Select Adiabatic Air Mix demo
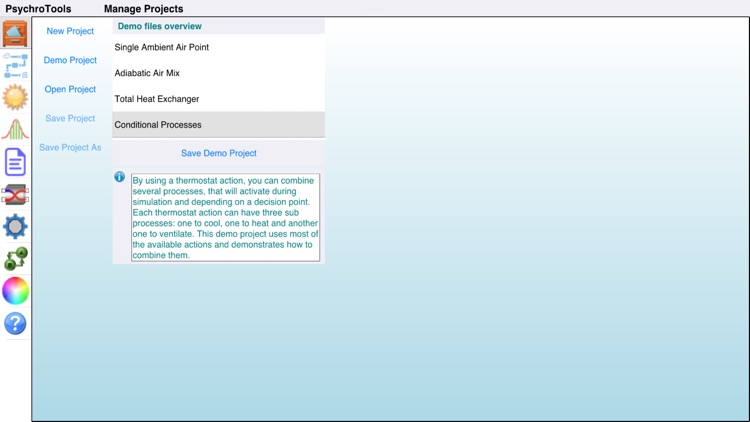 click(219, 73)
